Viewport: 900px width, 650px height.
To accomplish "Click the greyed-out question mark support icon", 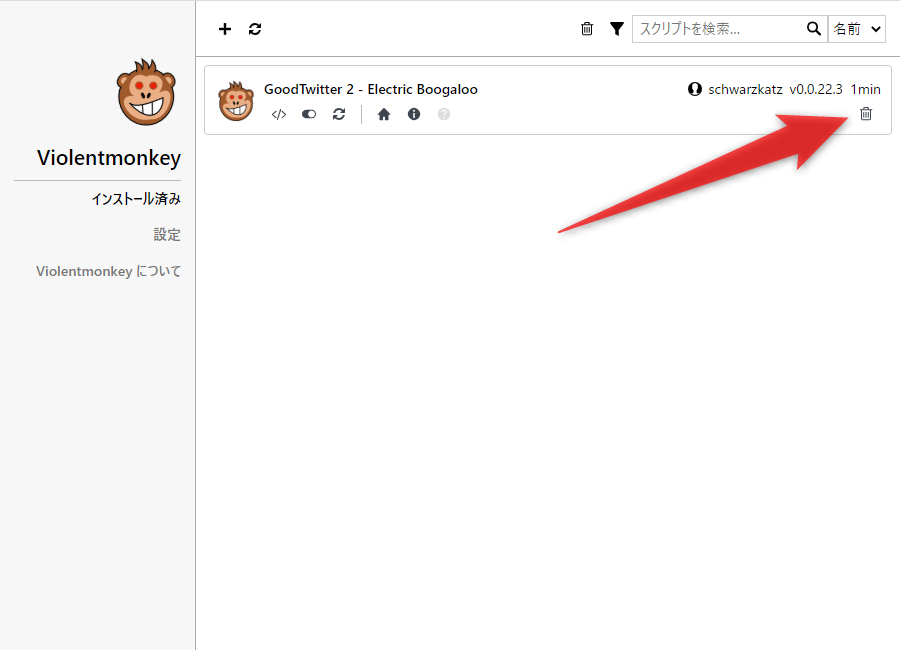I will [444, 114].
